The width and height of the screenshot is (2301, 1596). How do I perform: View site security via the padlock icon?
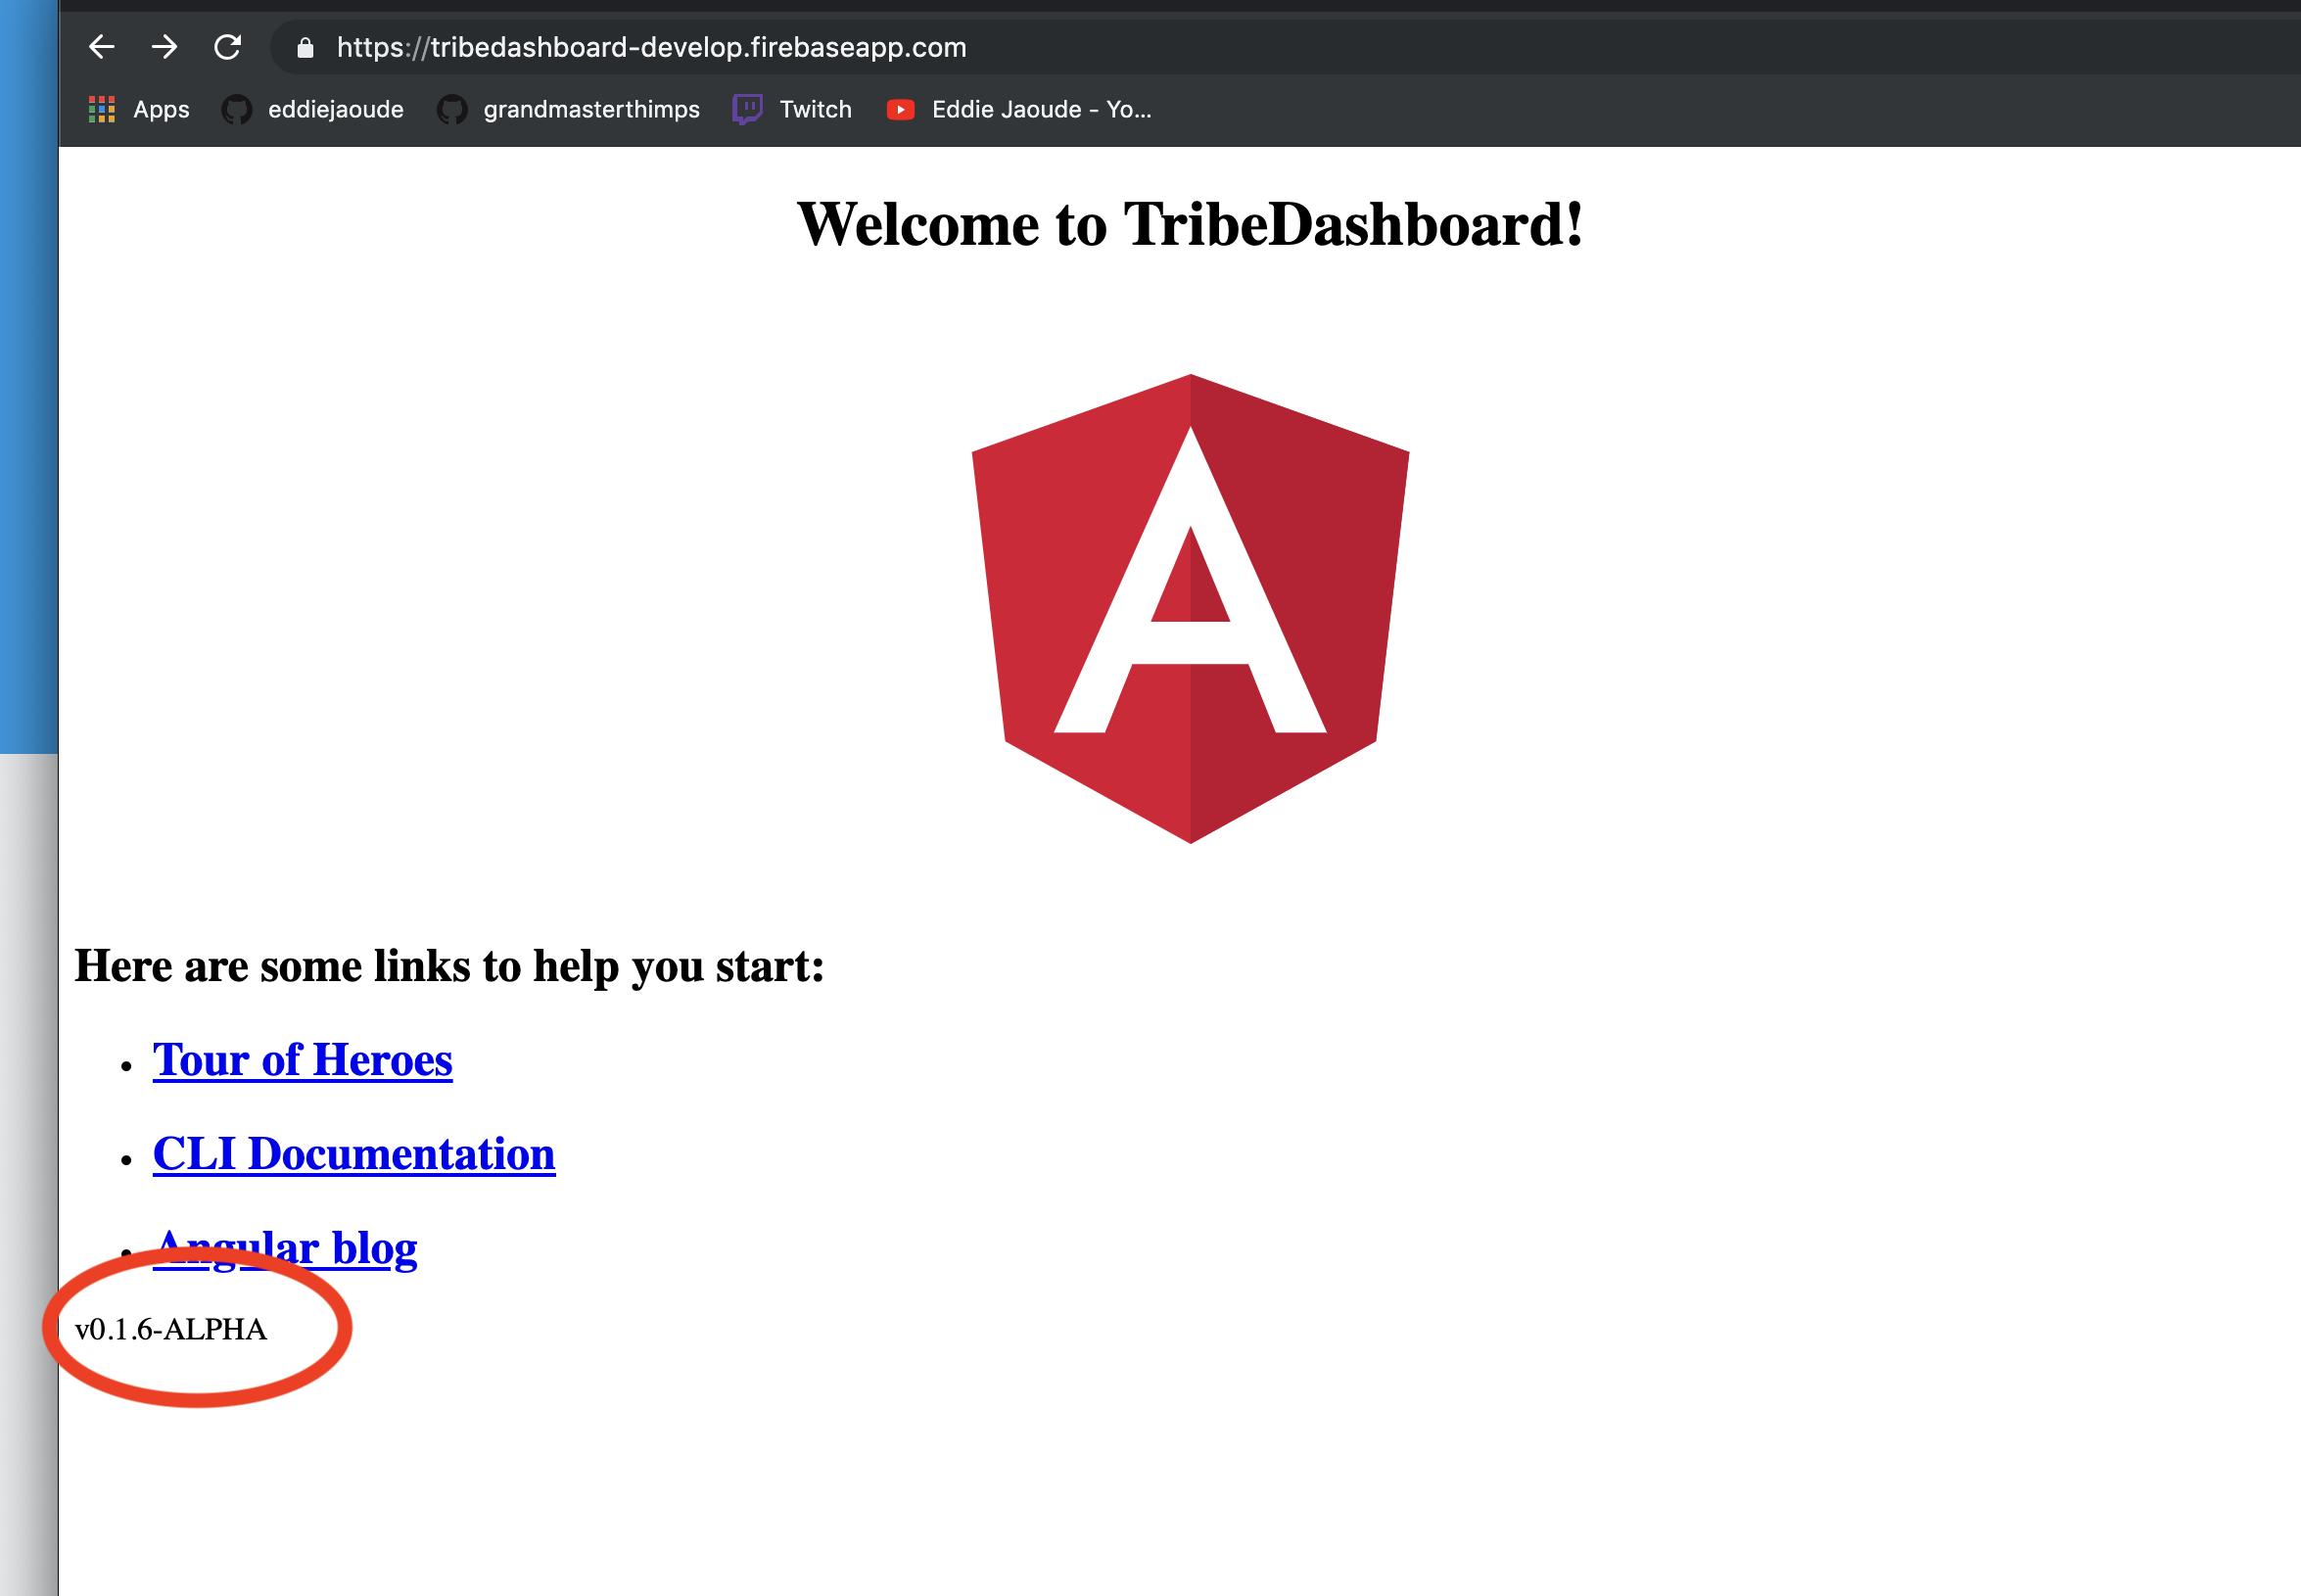[305, 47]
